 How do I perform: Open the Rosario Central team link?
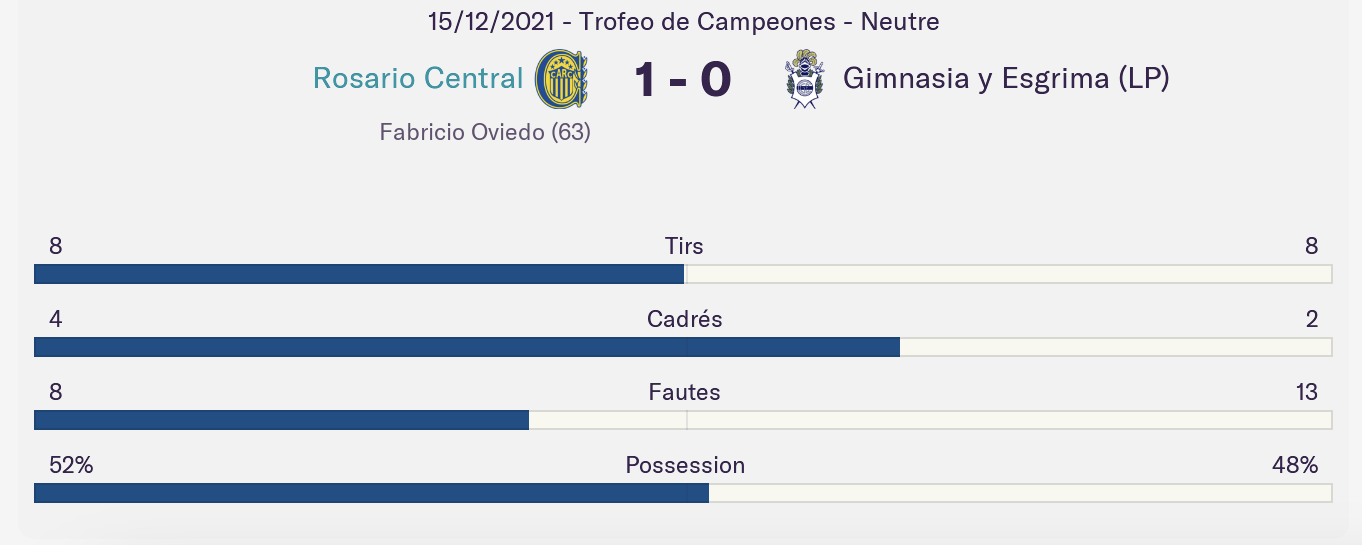click(x=418, y=78)
